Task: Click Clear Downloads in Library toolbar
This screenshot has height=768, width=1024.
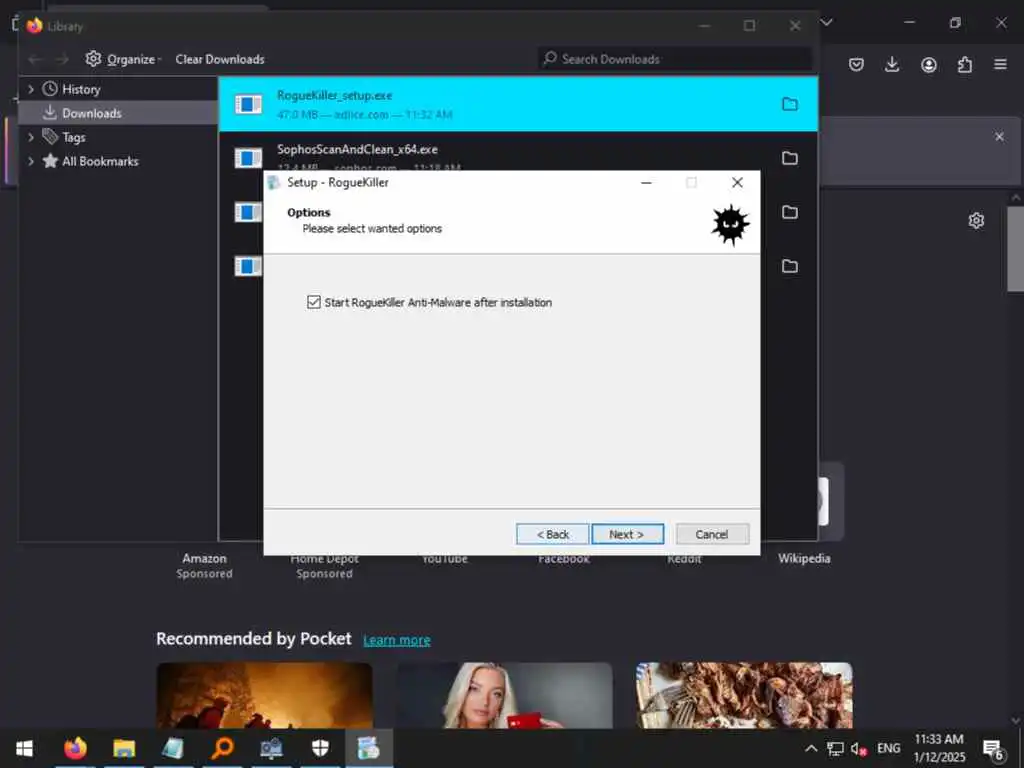Action: pos(219,59)
